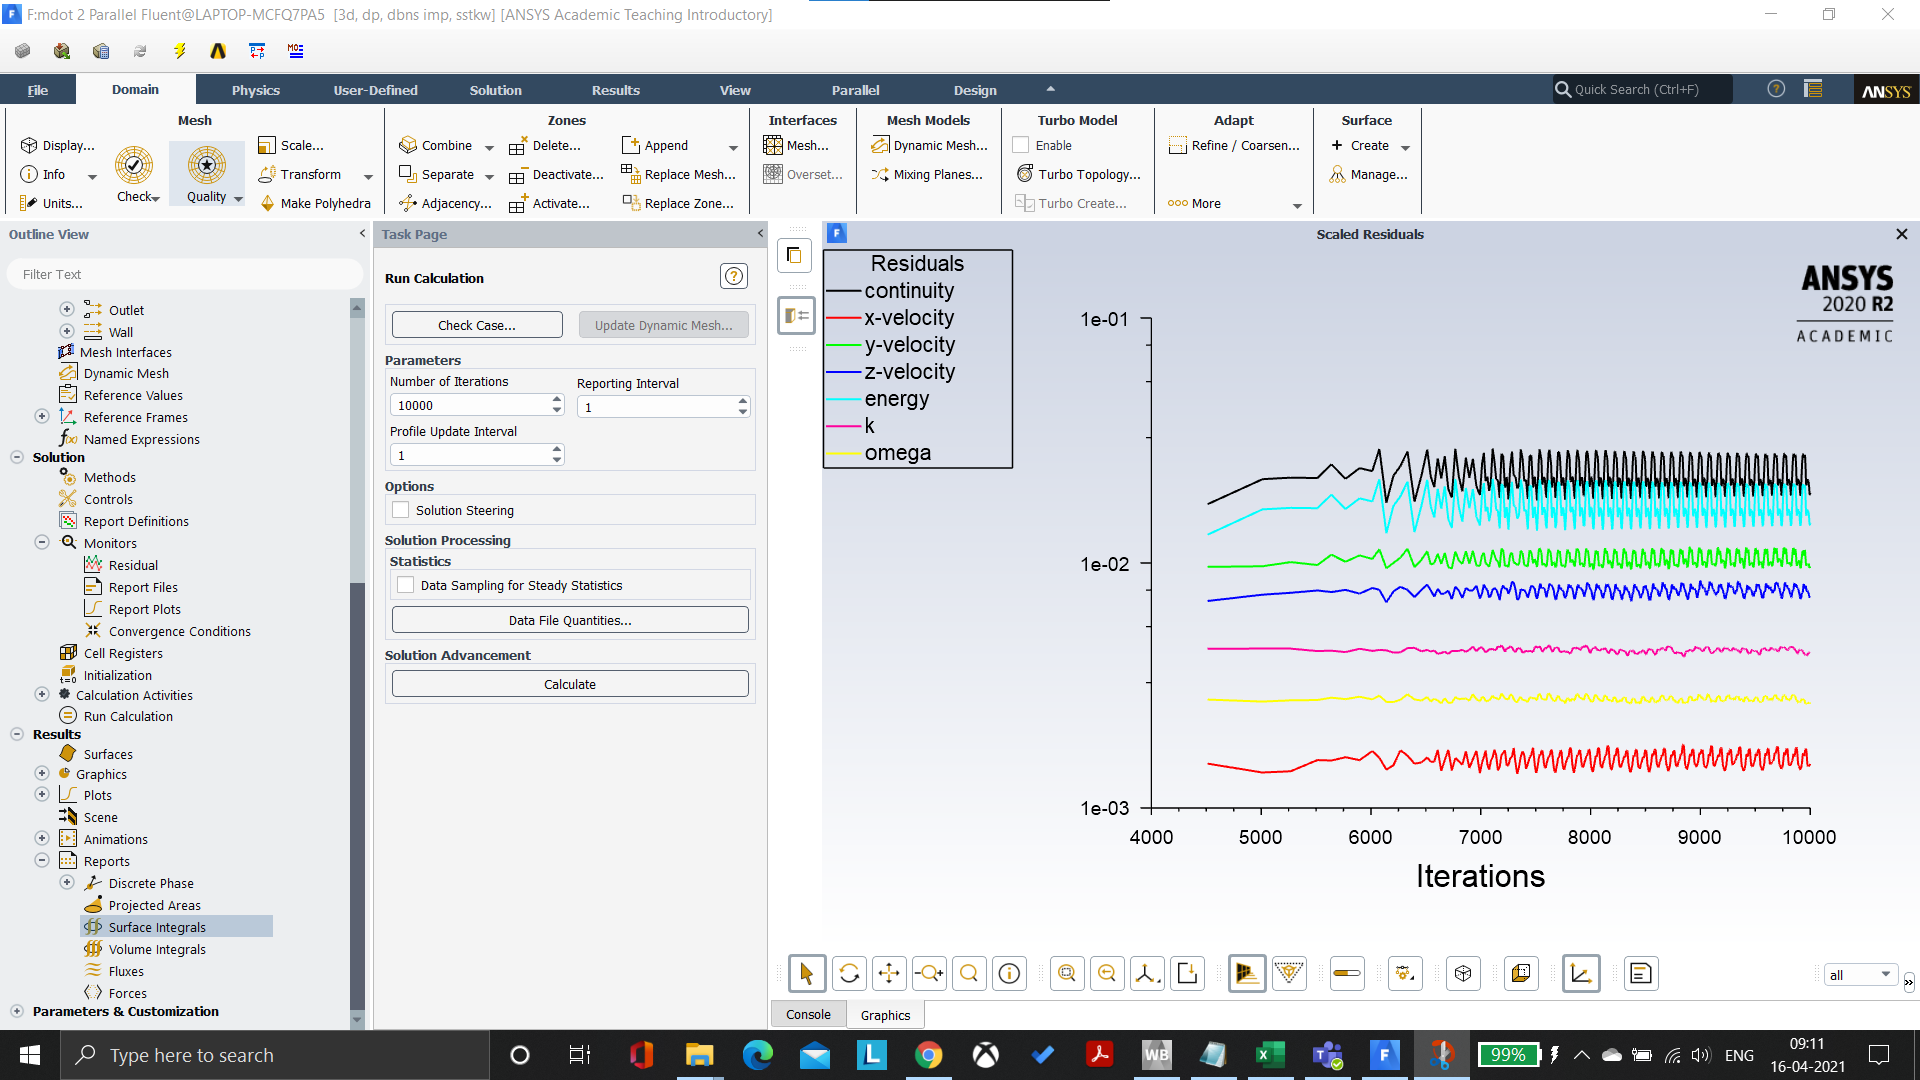Open the 'all' dropdown in graphics toolbar
Screen dimensions: 1920x1080
(1860, 975)
